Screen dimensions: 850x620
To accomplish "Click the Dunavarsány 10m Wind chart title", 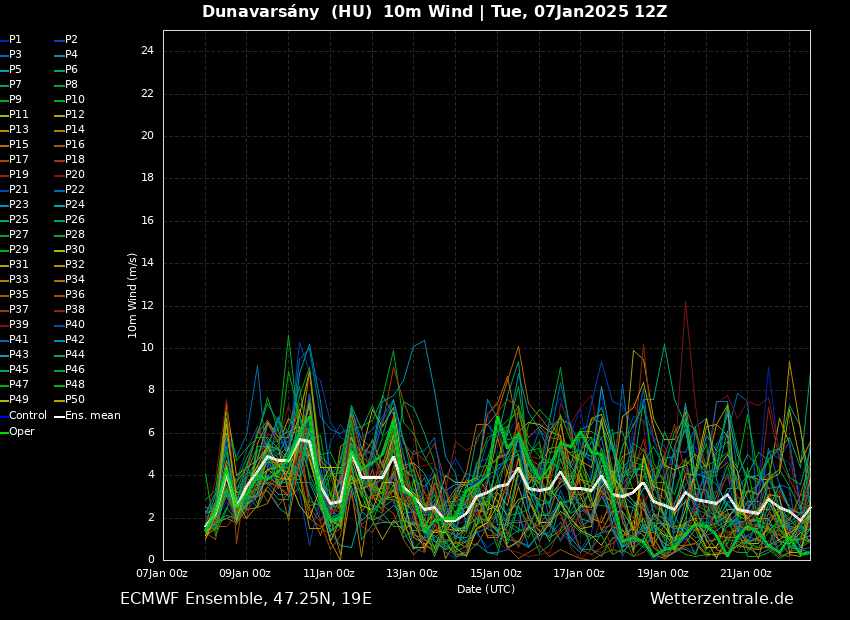I will [x=434, y=12].
